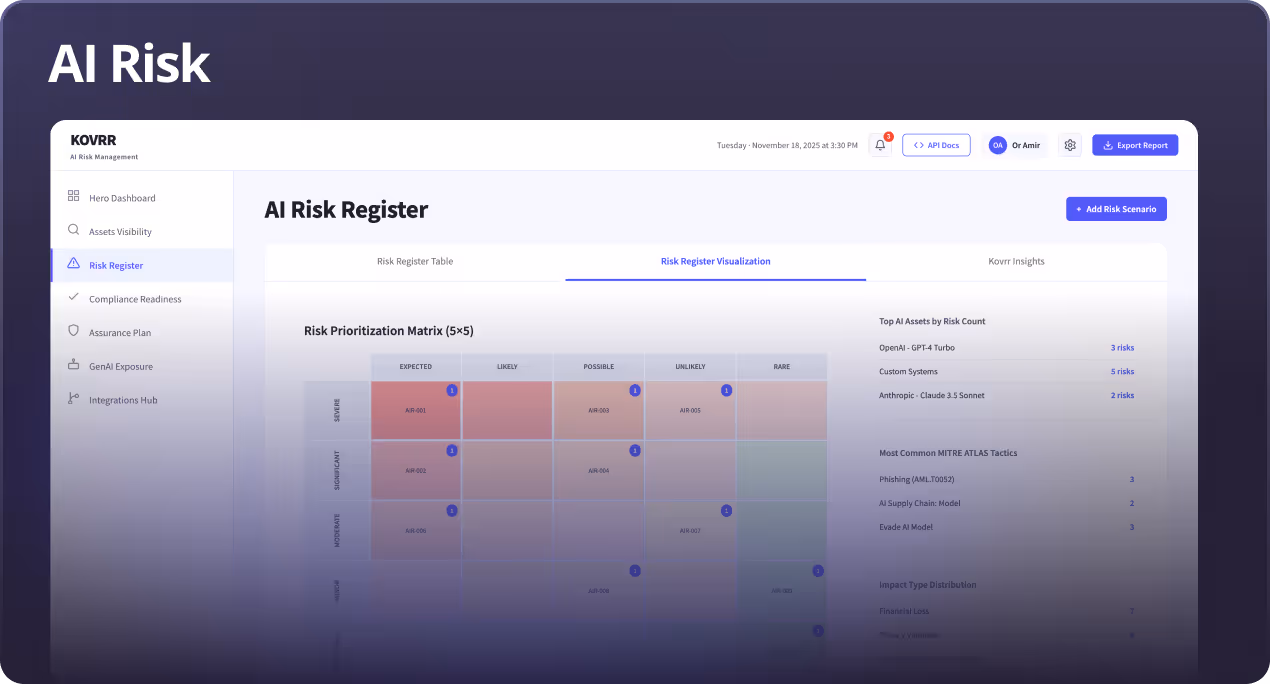Click the OA user avatar
This screenshot has width=1270, height=684.
coord(997,145)
